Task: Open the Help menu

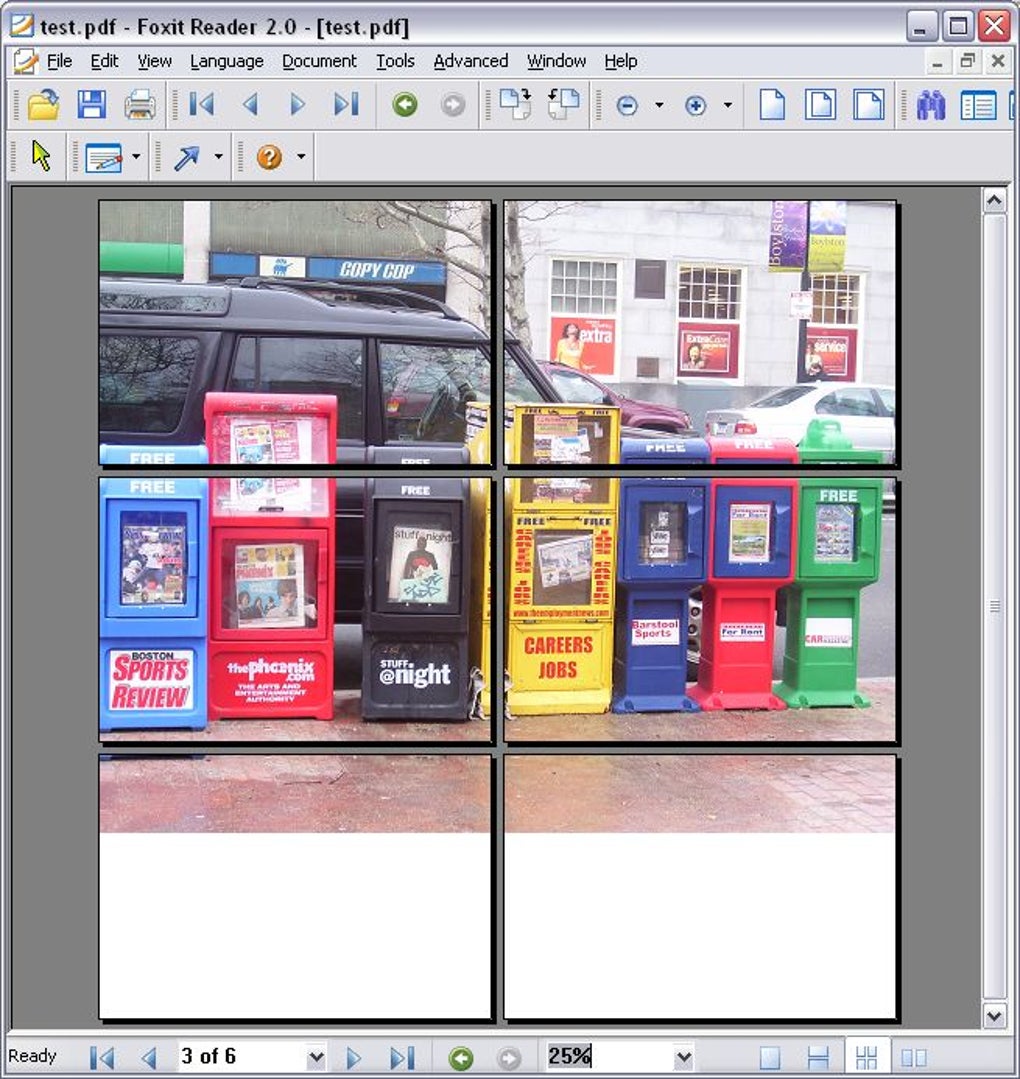Action: (621, 61)
